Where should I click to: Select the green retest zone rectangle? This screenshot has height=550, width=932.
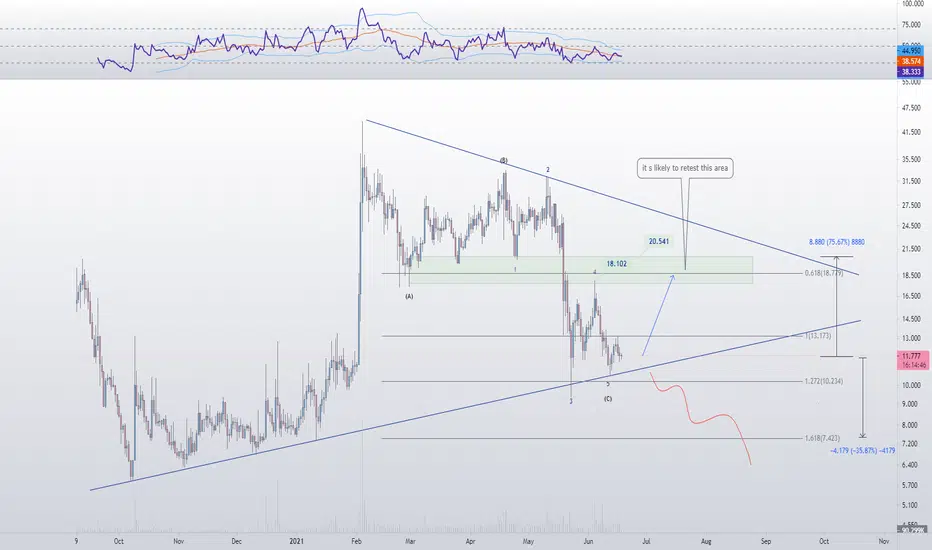click(581, 270)
